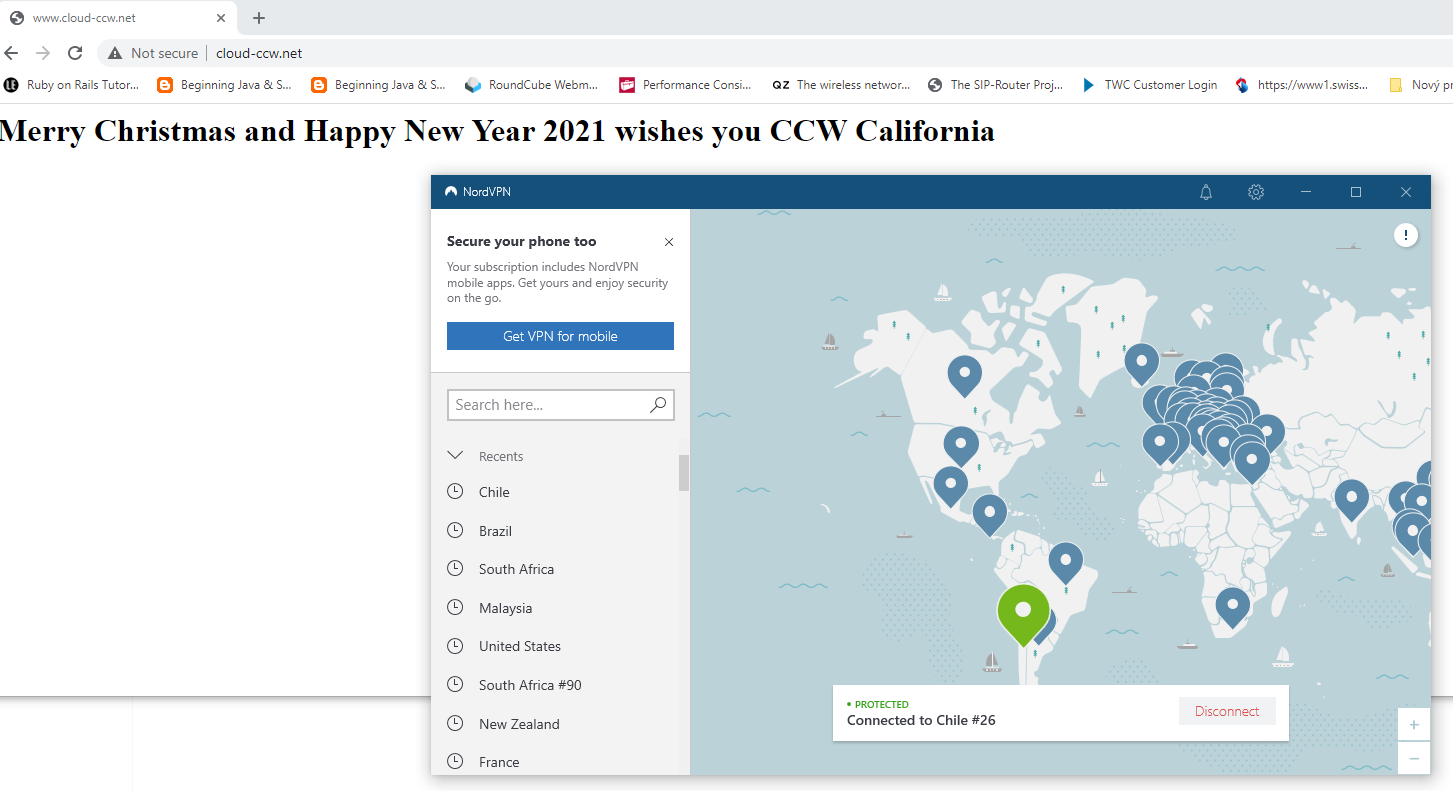Select South Africa from recents

coord(516,569)
